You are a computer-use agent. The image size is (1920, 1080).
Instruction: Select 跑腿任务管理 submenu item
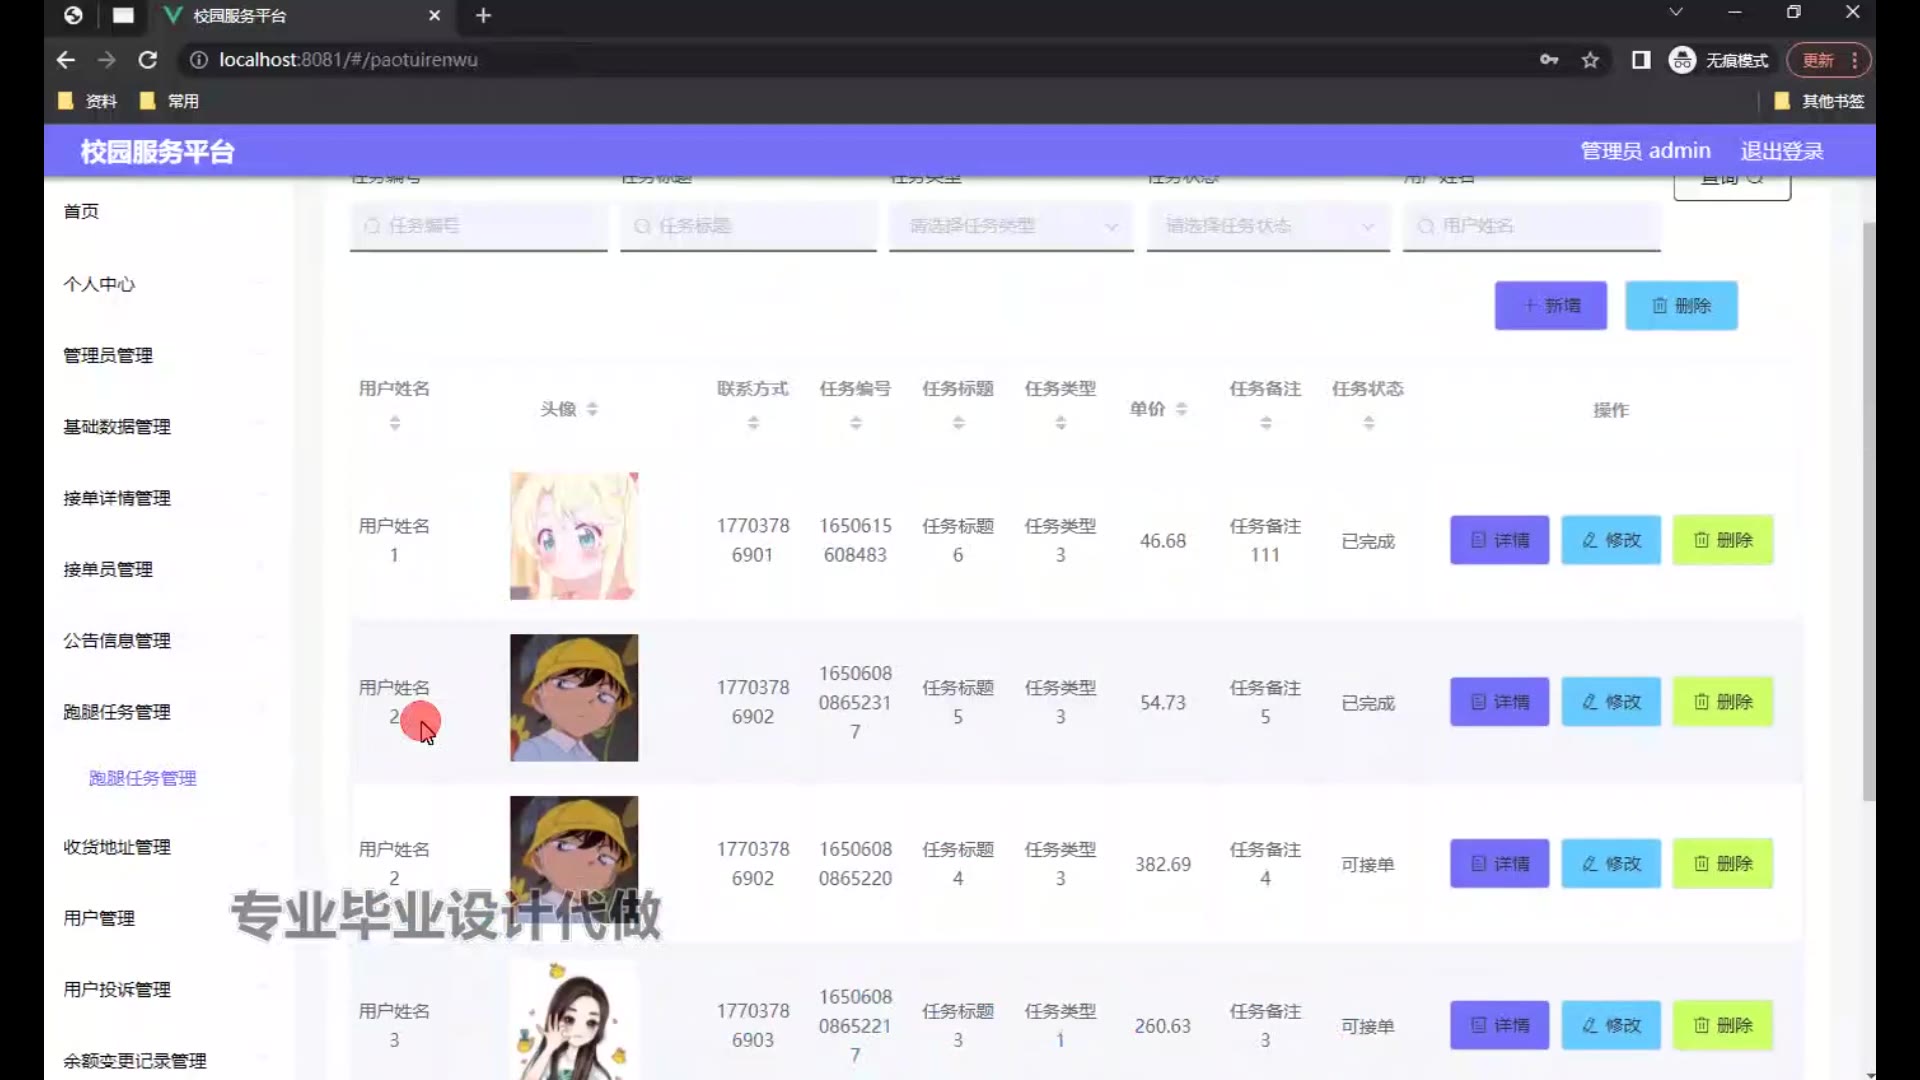[142, 778]
